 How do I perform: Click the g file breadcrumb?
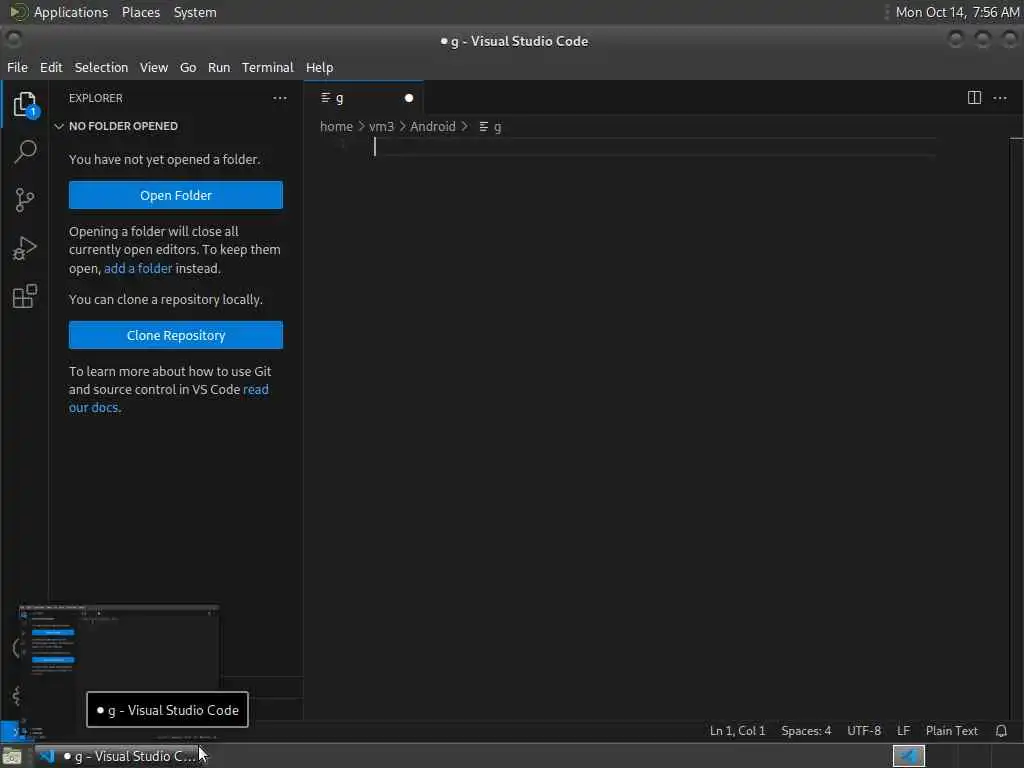click(490, 127)
